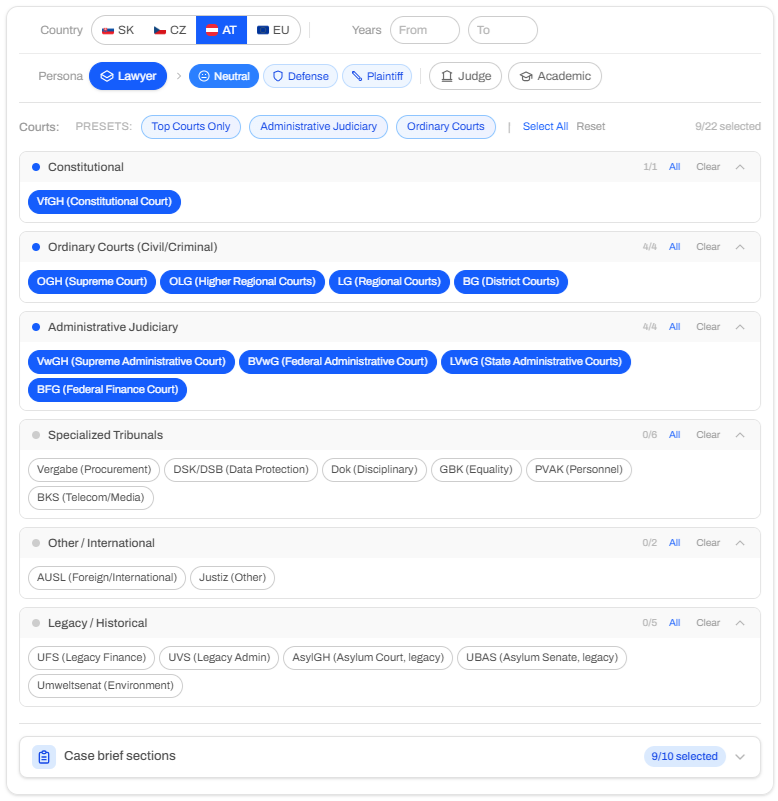Image resolution: width=778 pixels, height=801 pixels.
Task: Apply the Top Courts Only preset
Action: tap(190, 126)
